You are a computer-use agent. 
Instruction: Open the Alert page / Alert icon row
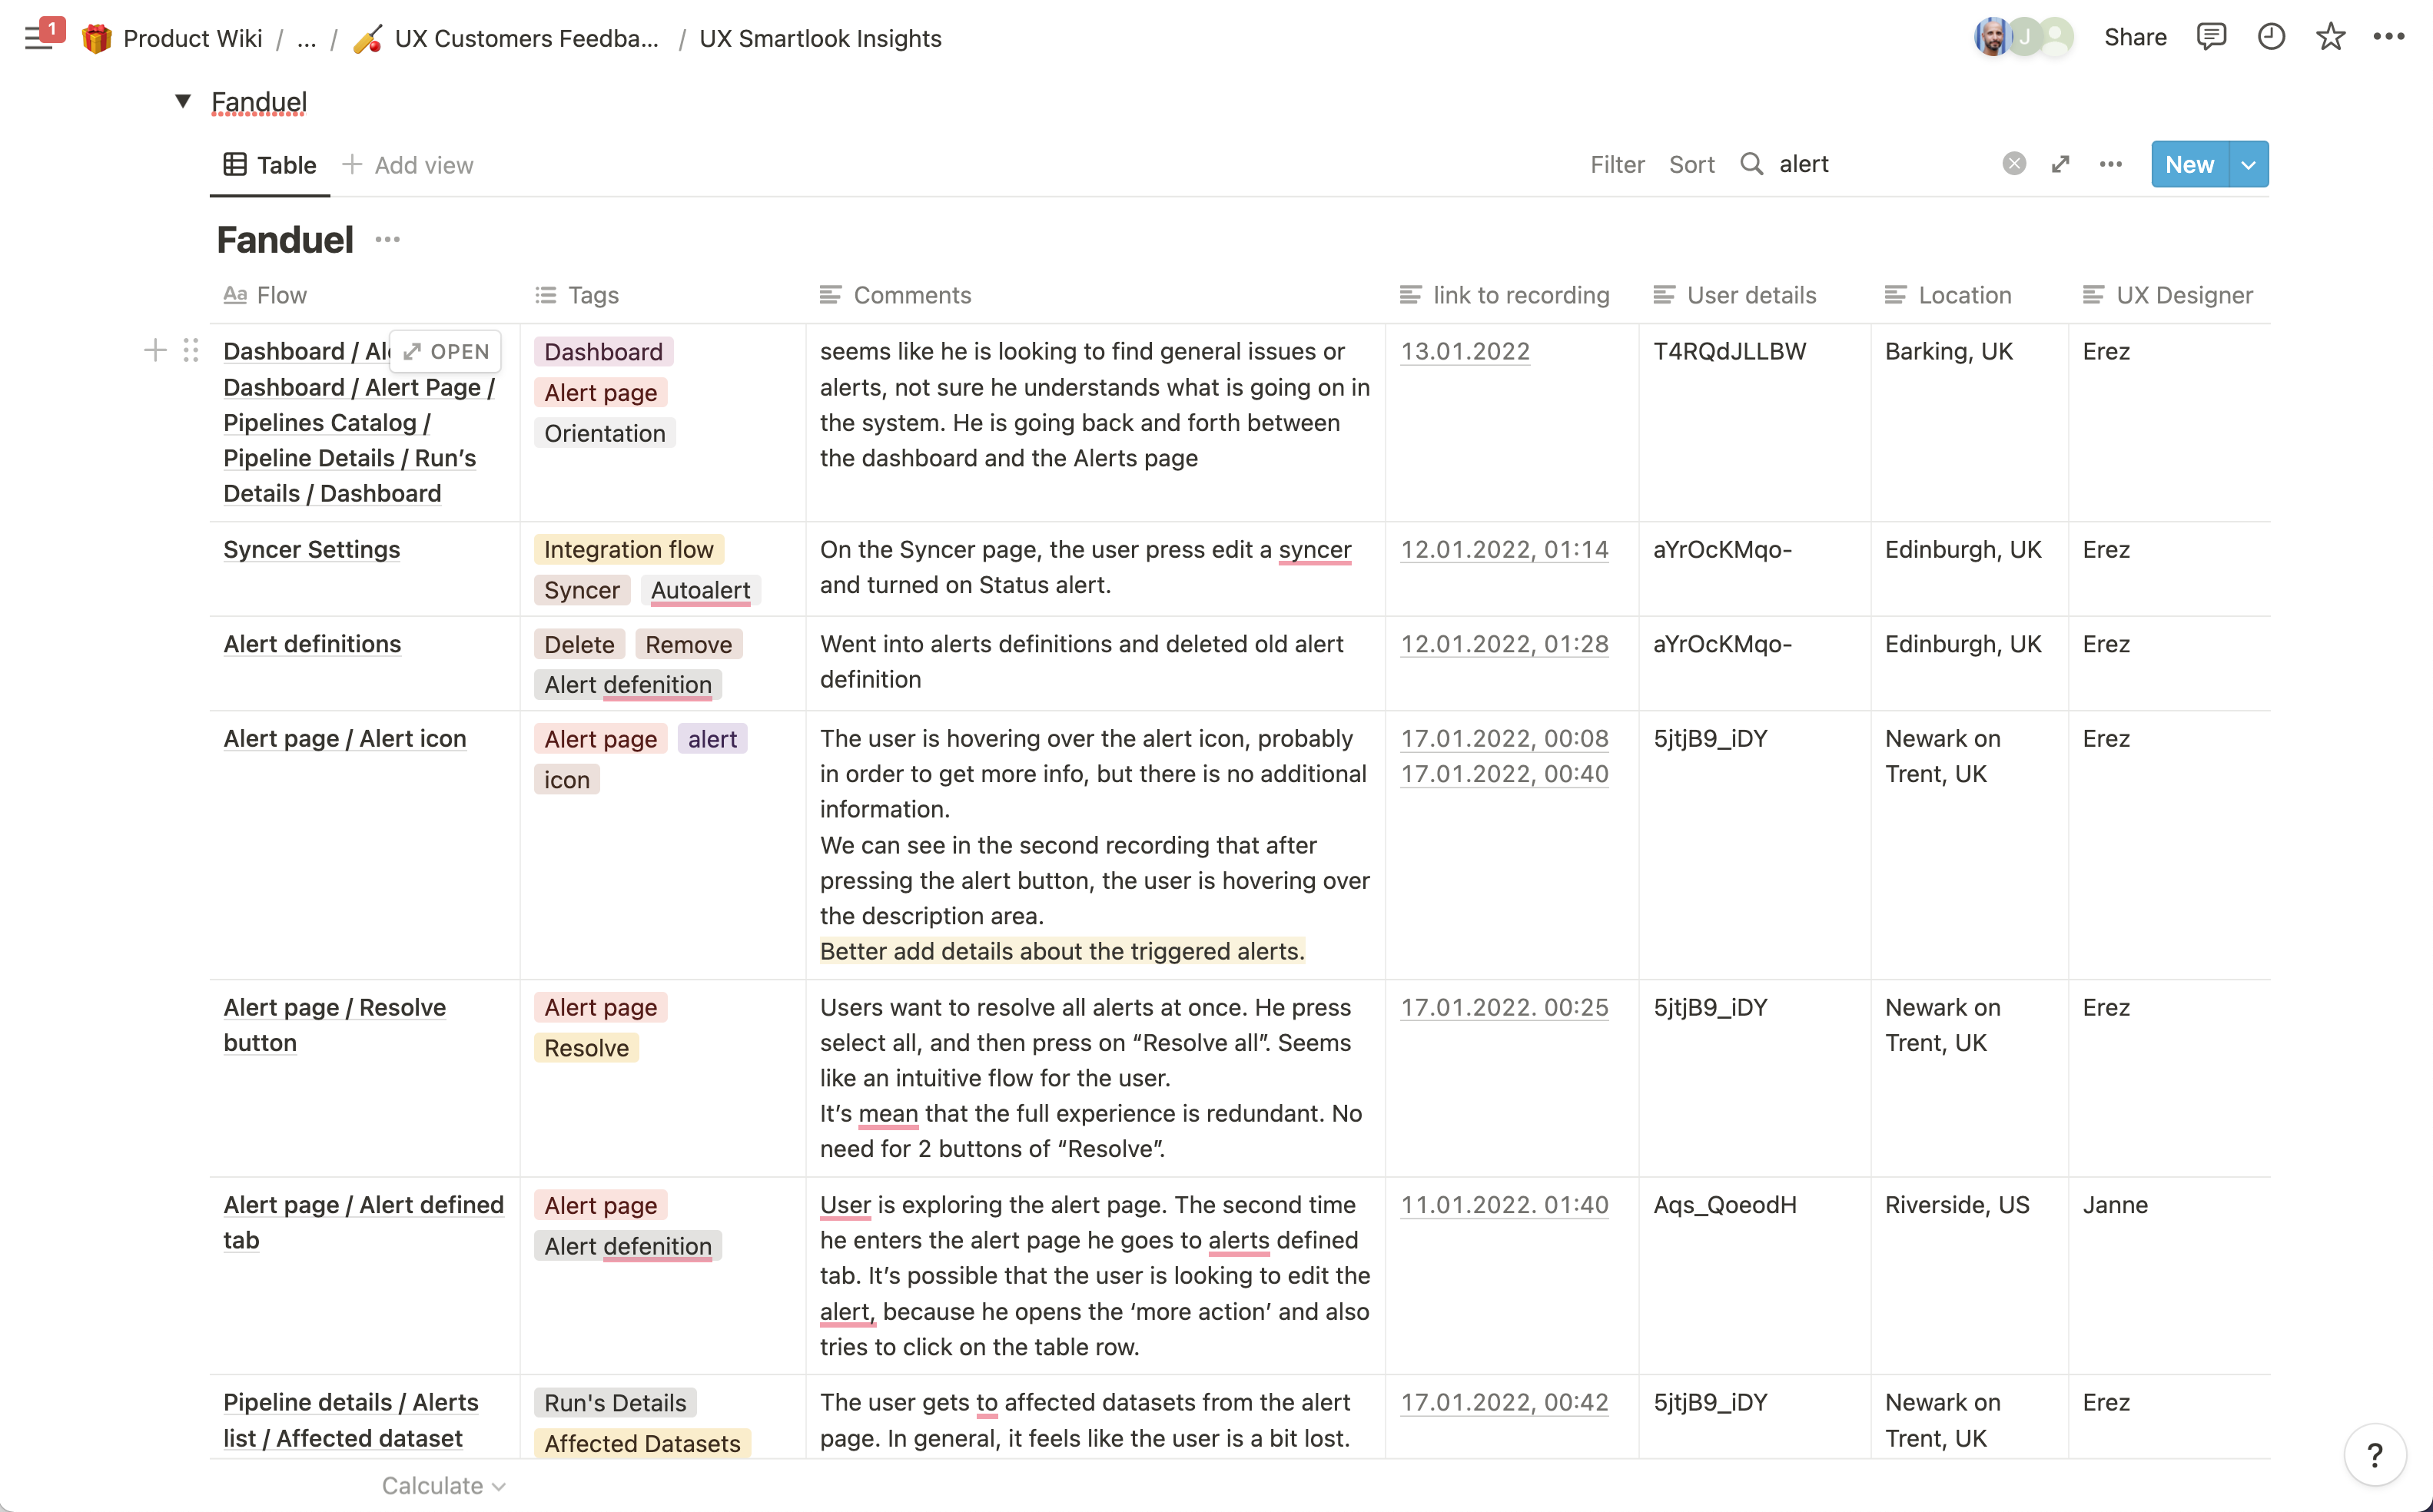(345, 738)
